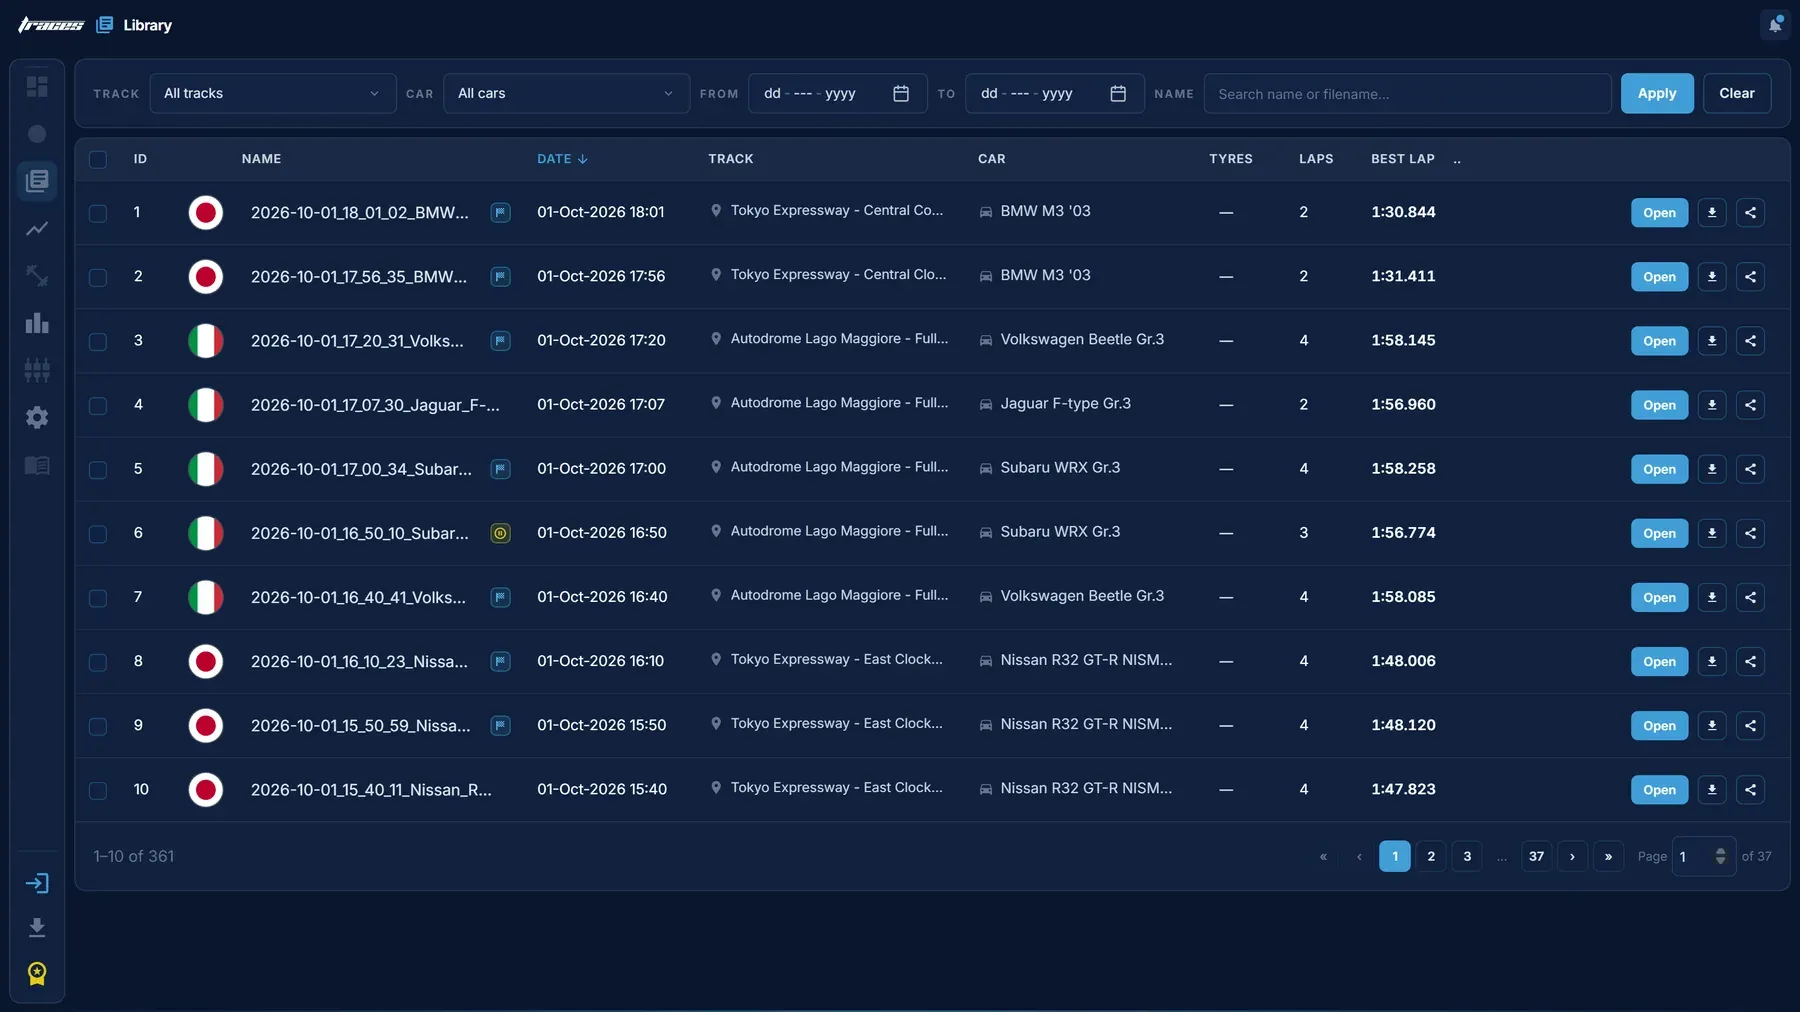
Task: Click the yellow award ribbon icon
Action: (37, 974)
